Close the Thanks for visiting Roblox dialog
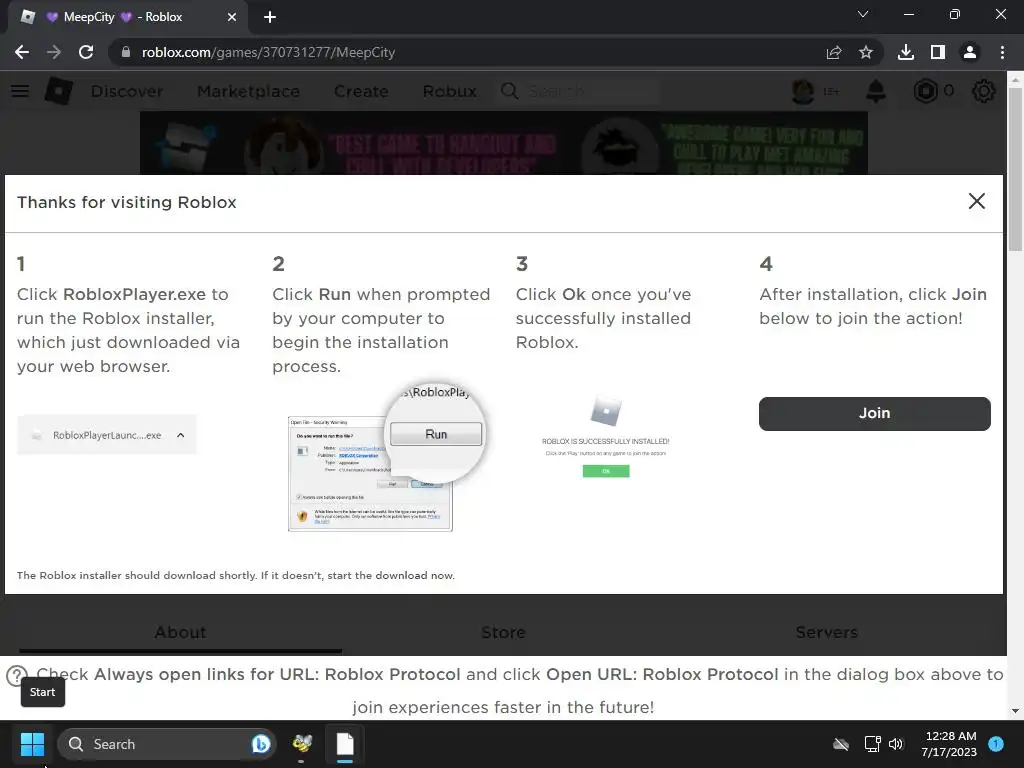 (976, 201)
